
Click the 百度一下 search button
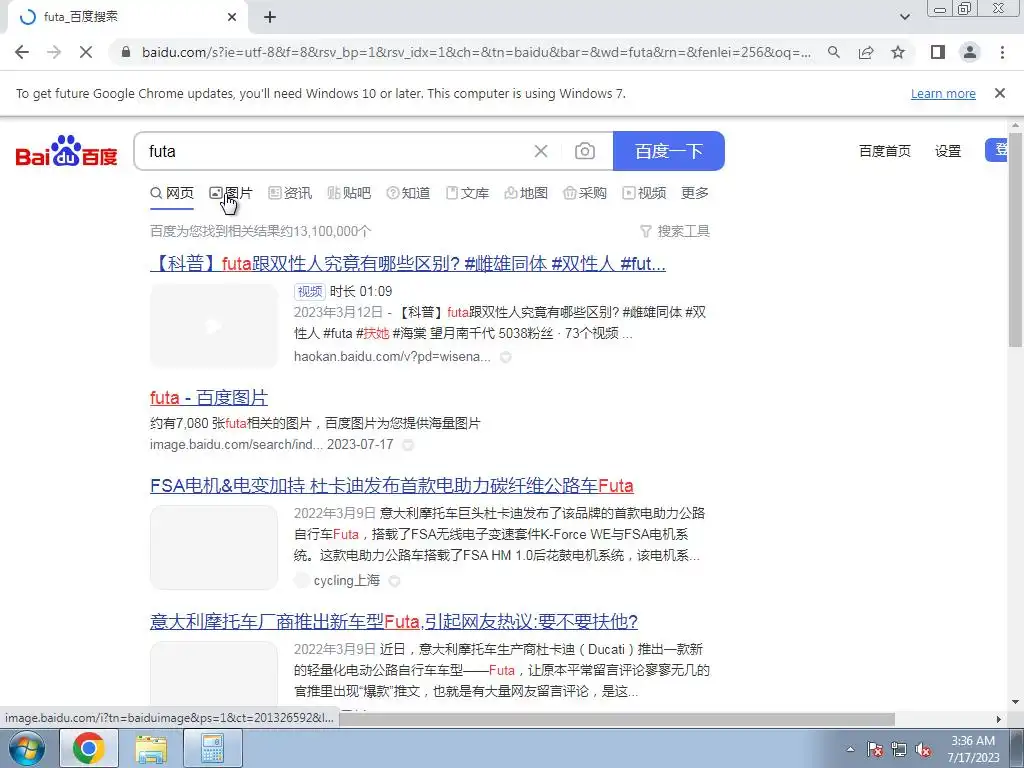coord(669,151)
